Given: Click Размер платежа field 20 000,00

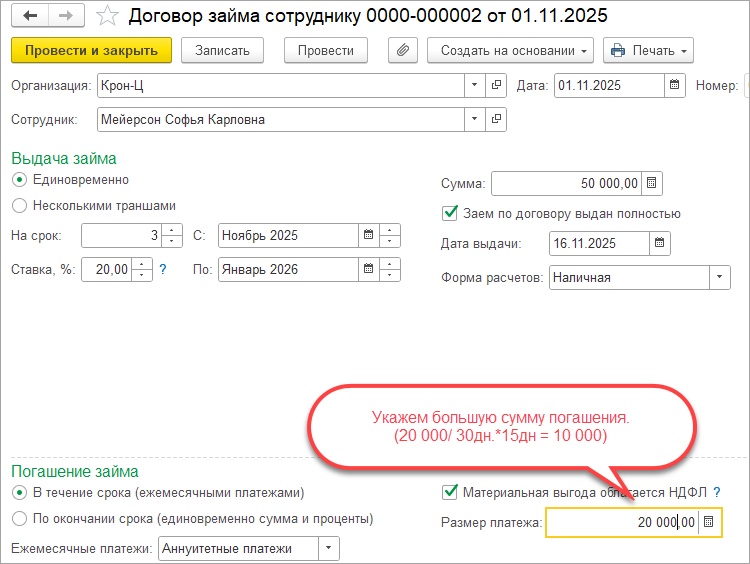Looking at the screenshot, I should click(x=622, y=522).
